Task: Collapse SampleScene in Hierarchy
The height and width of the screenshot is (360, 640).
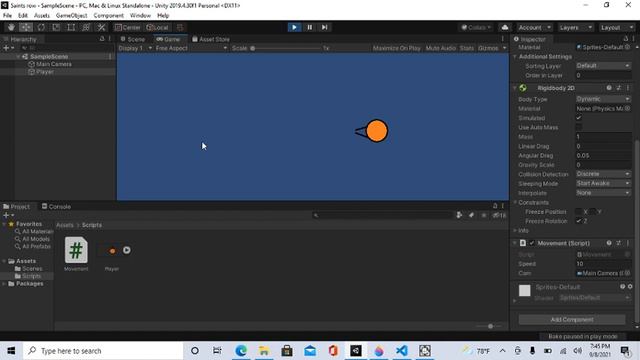Action: click(x=18, y=56)
